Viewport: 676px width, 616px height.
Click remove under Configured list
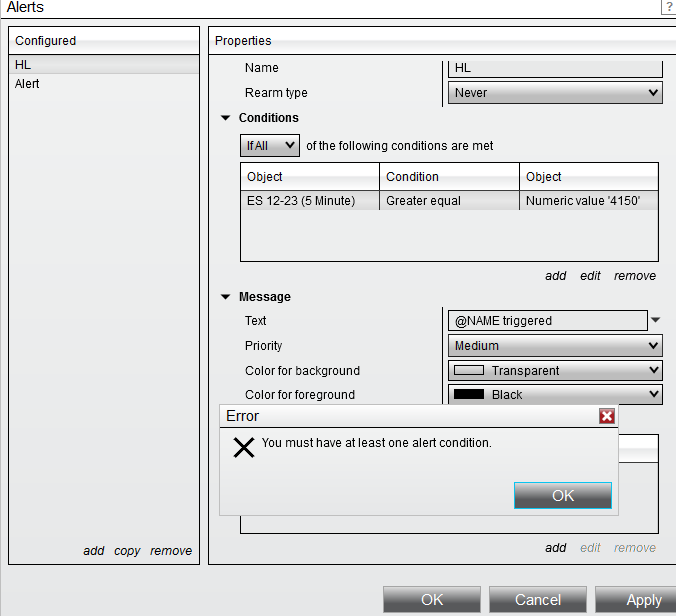pos(171,550)
